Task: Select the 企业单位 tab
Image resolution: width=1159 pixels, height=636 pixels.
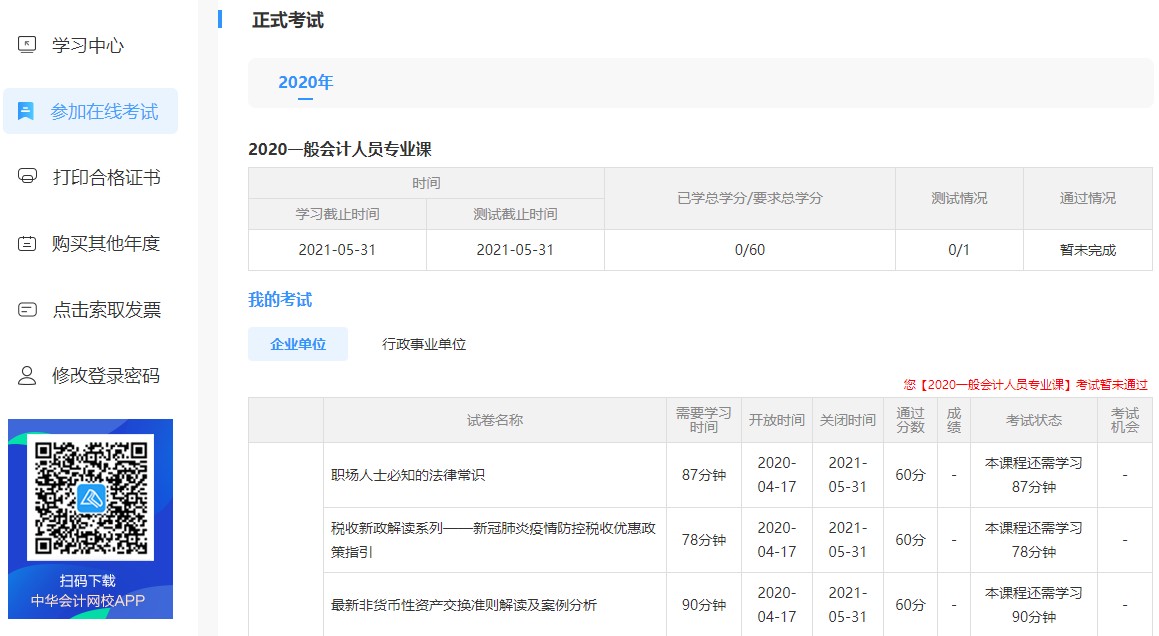Action: coord(297,343)
